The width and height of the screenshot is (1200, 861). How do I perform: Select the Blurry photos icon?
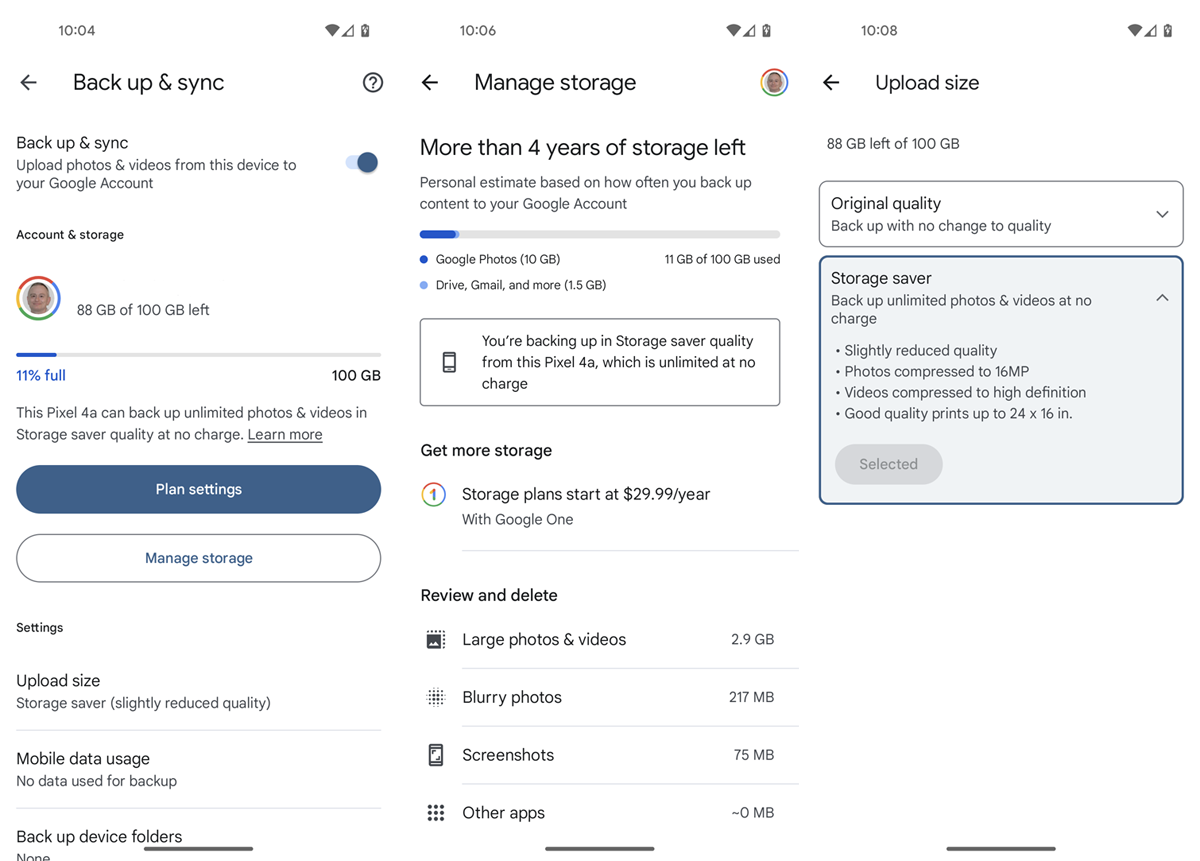pyautogui.click(x=435, y=697)
